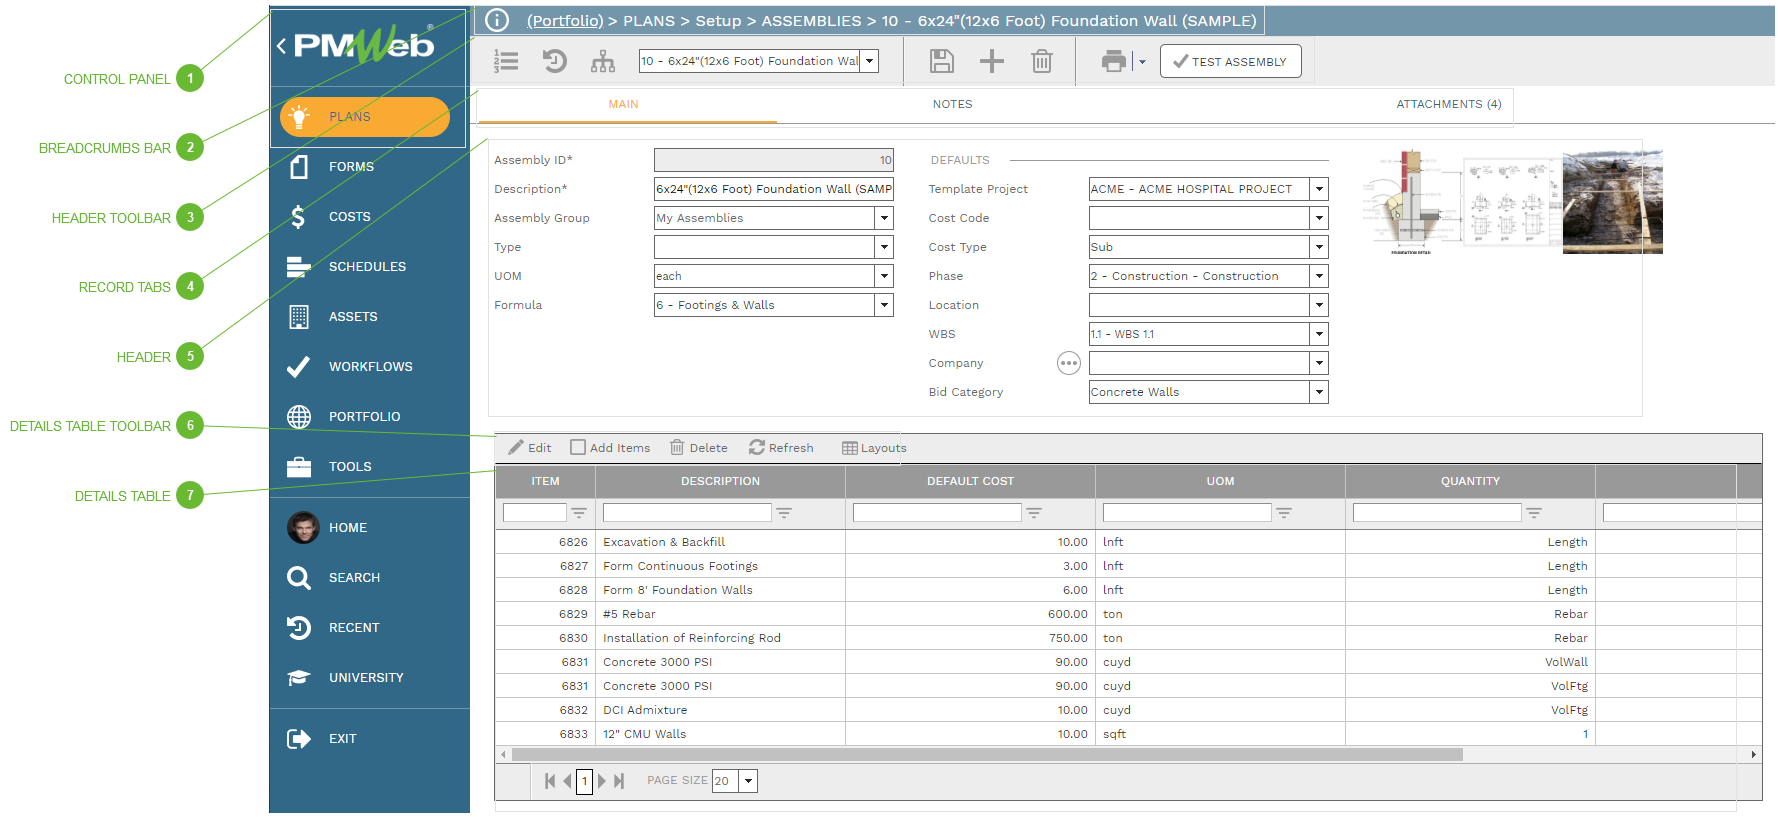Screen dimensions: 1778x817
Task: Open the Cost Type dropdown
Action: coord(1319,247)
